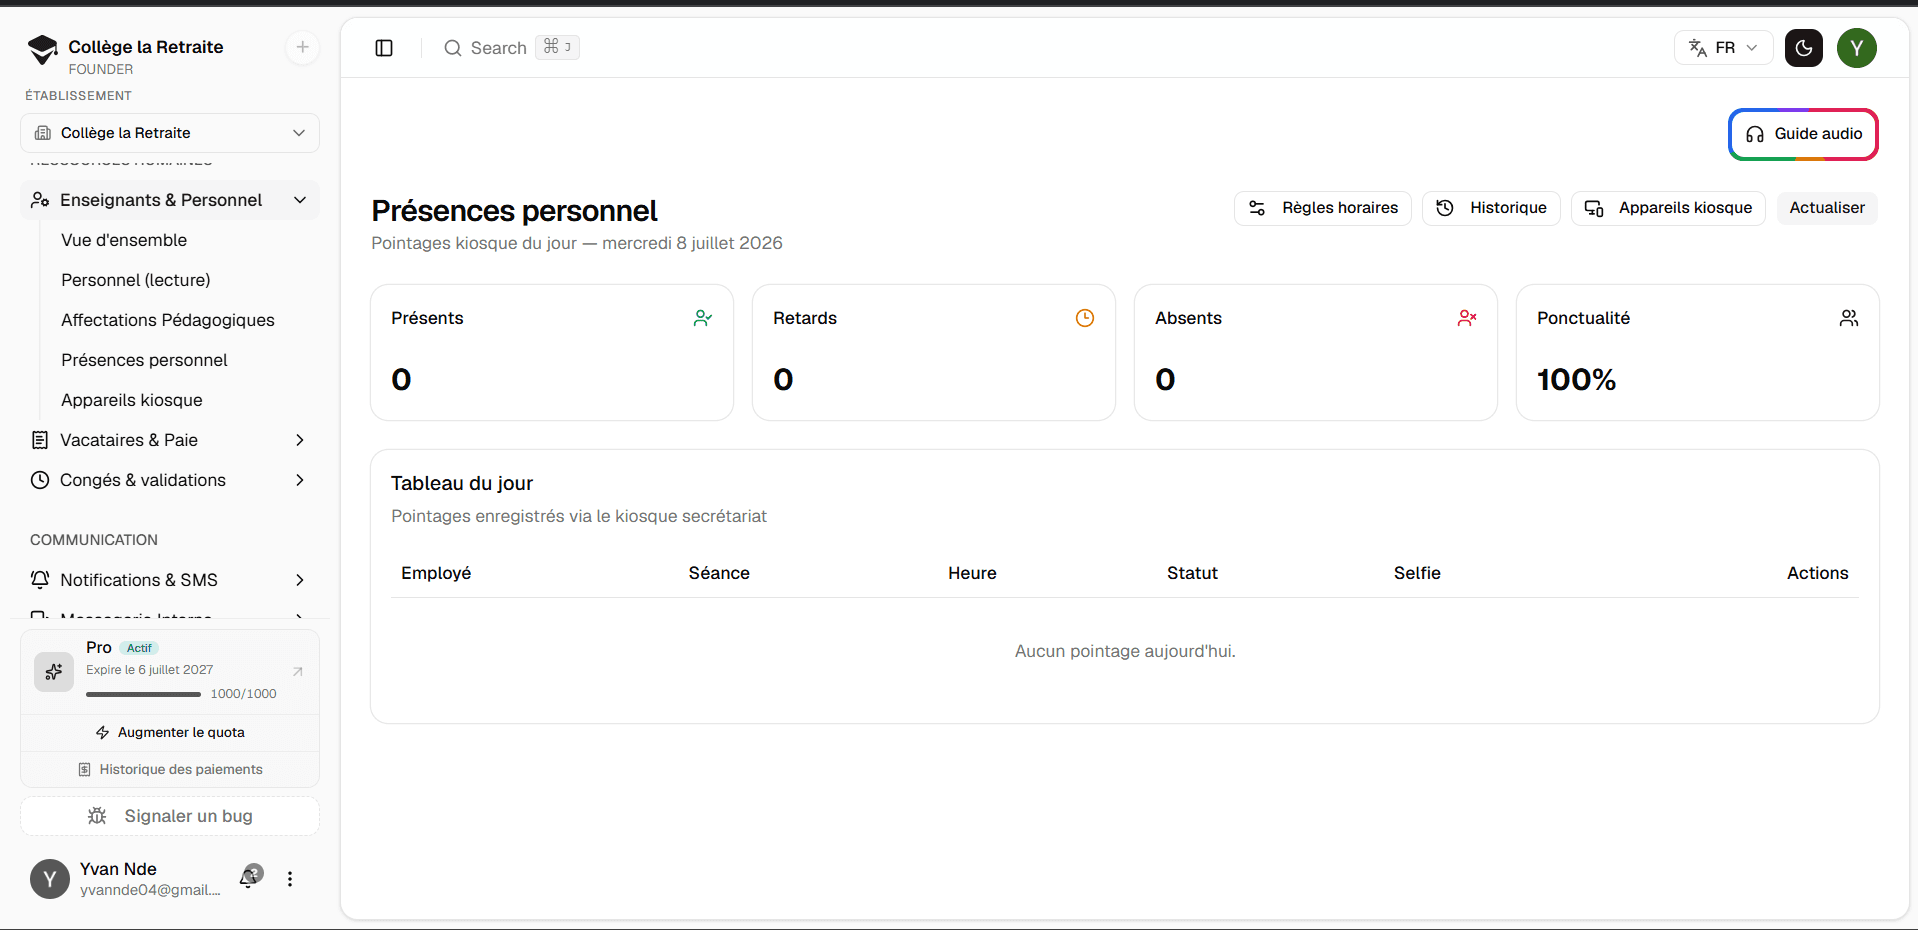Click the clock-history icon of Historique
This screenshot has height=930, width=1918.
[1445, 208]
